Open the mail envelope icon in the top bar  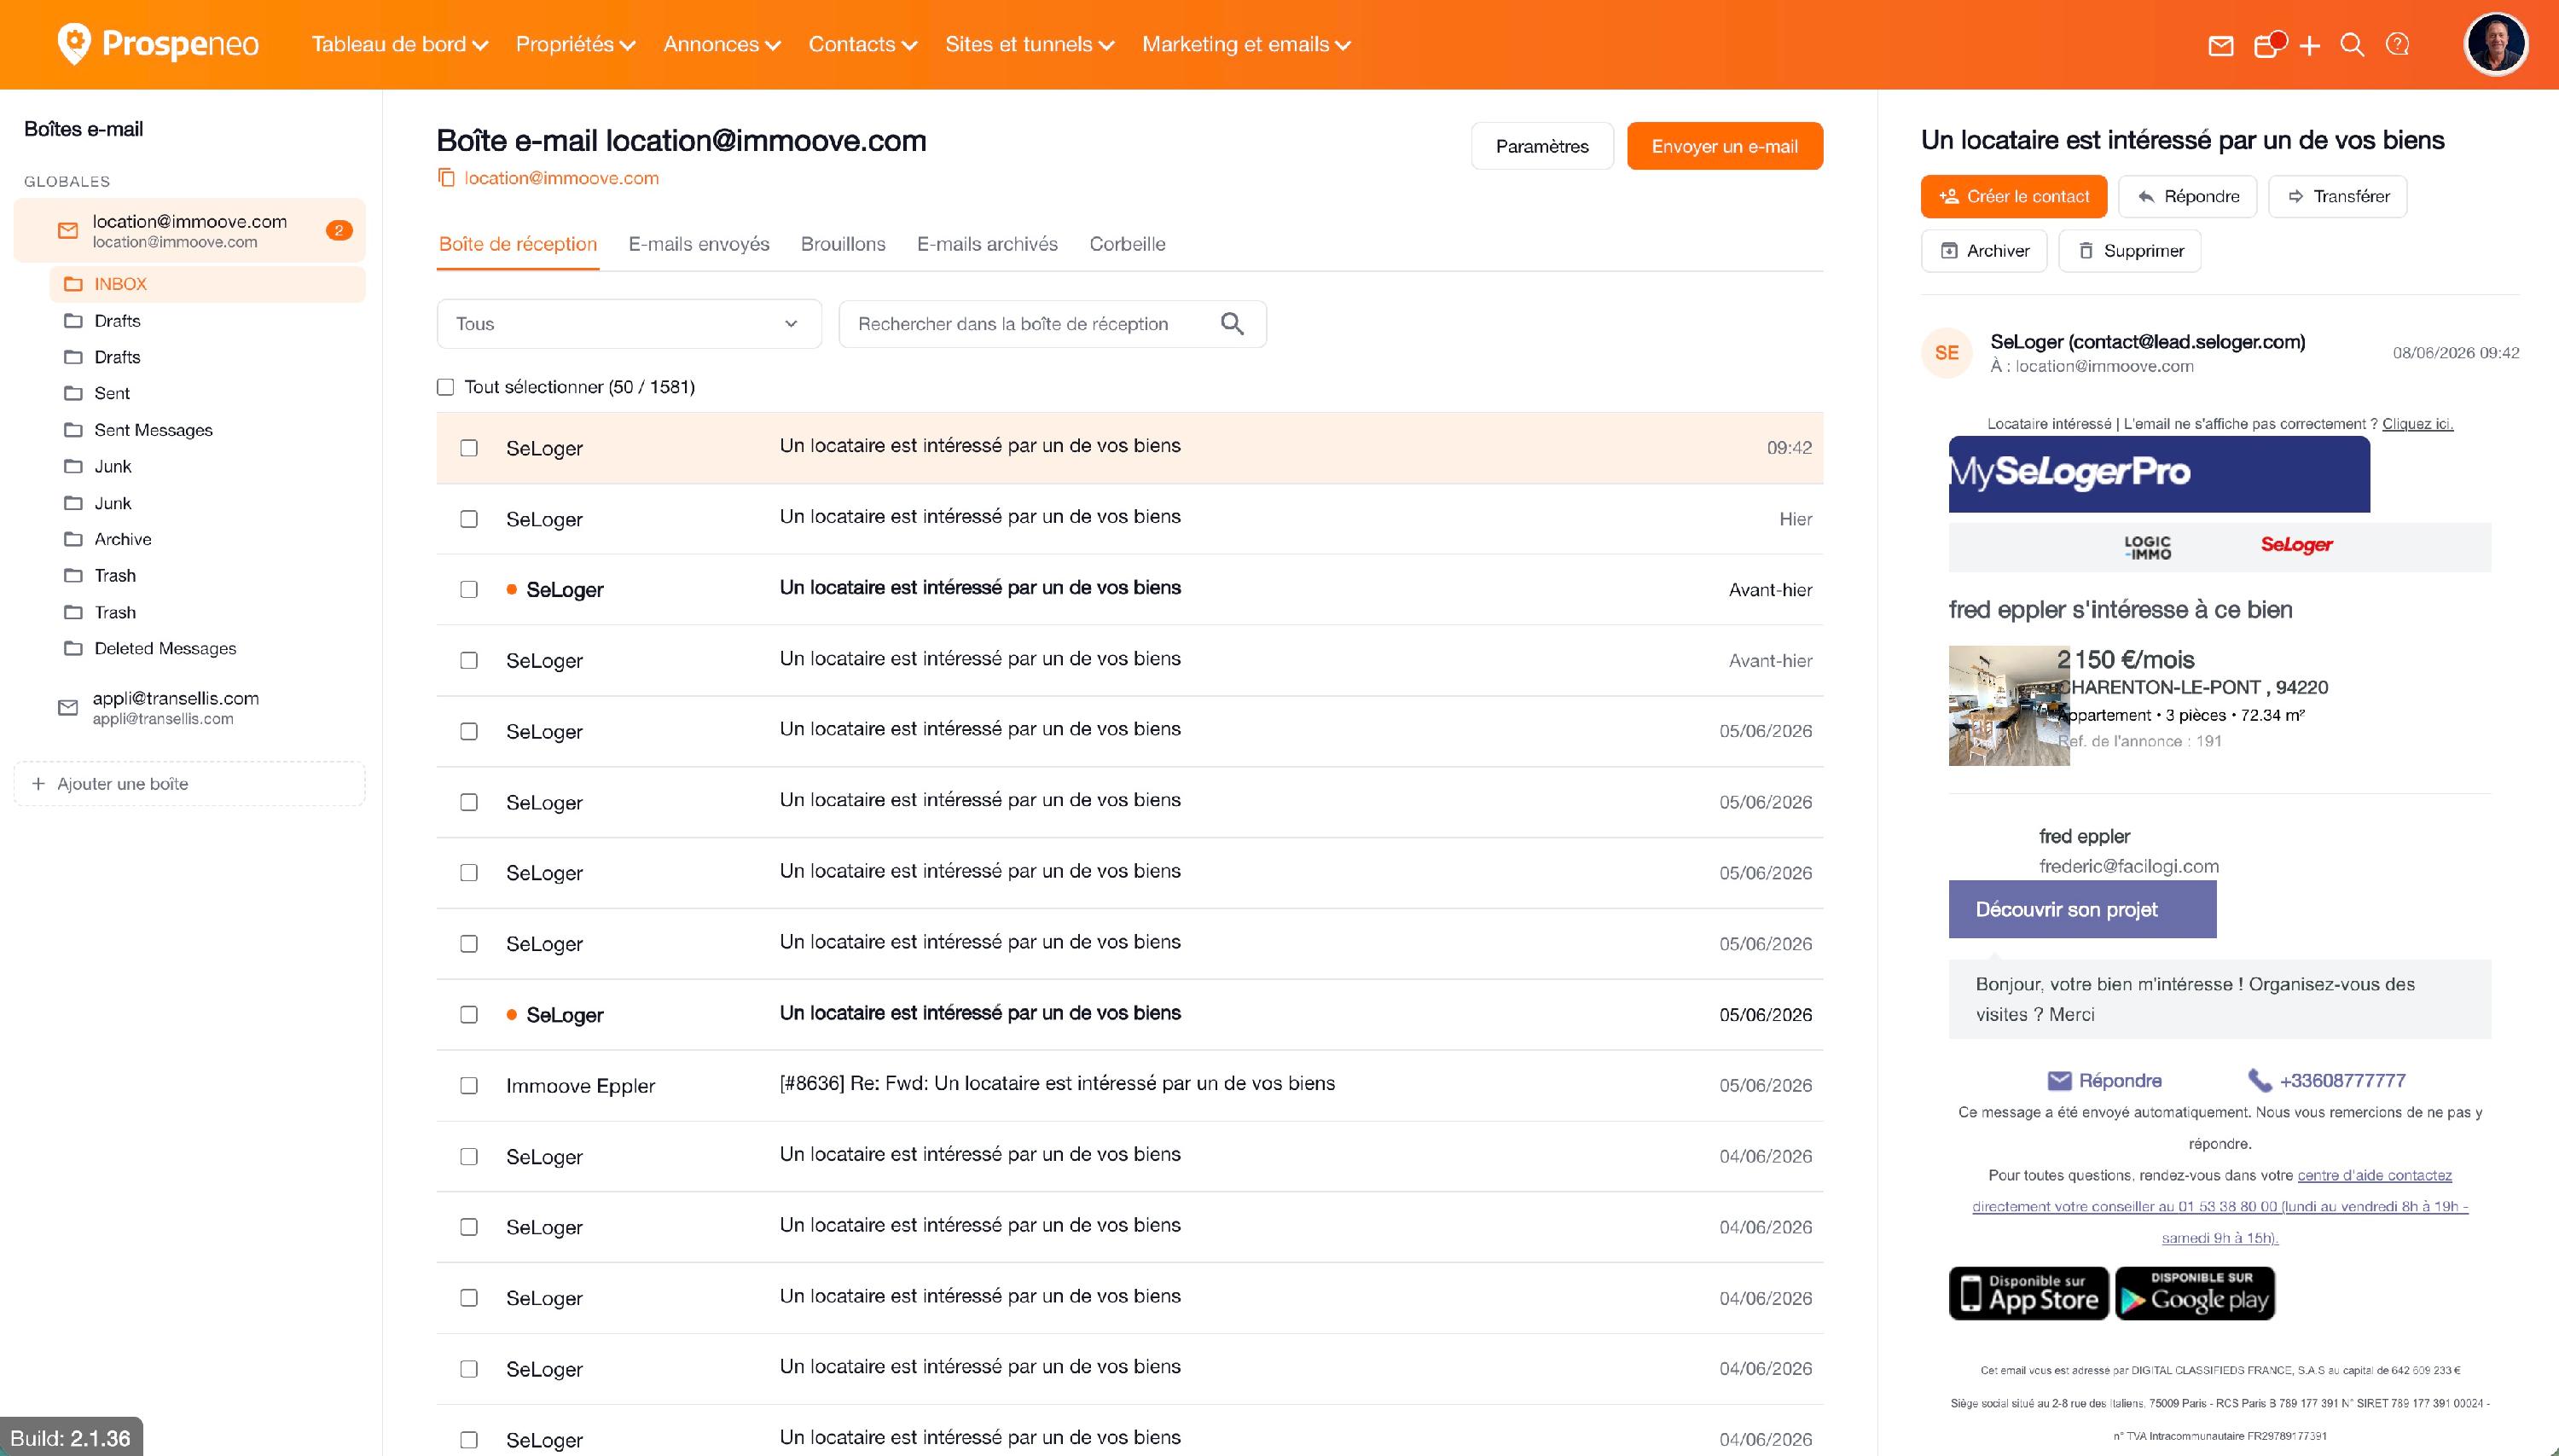[2221, 46]
